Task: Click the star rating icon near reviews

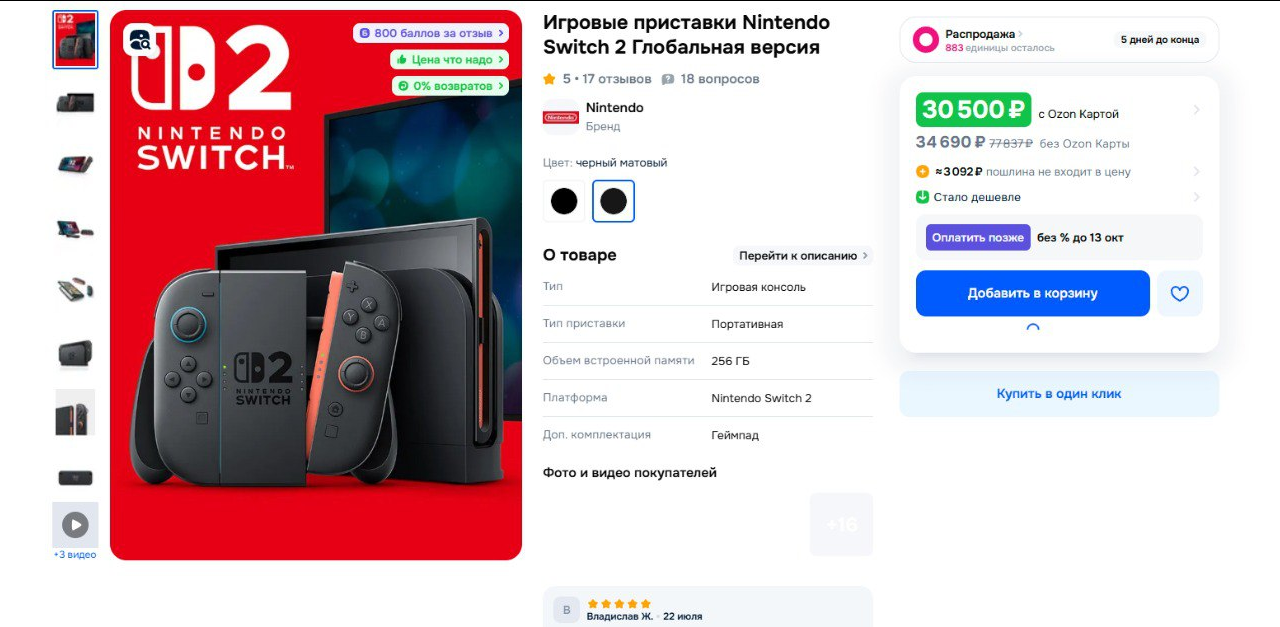Action: pos(549,79)
